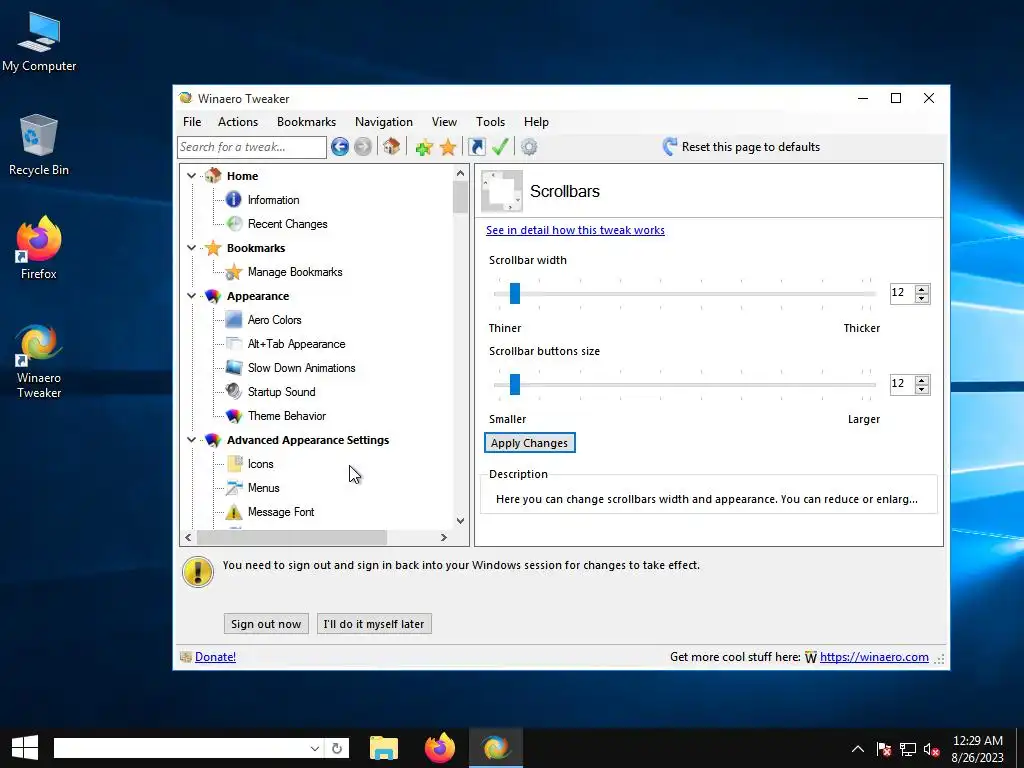Open the Tools menu
Screen dimensions: 1024x768
490,122
